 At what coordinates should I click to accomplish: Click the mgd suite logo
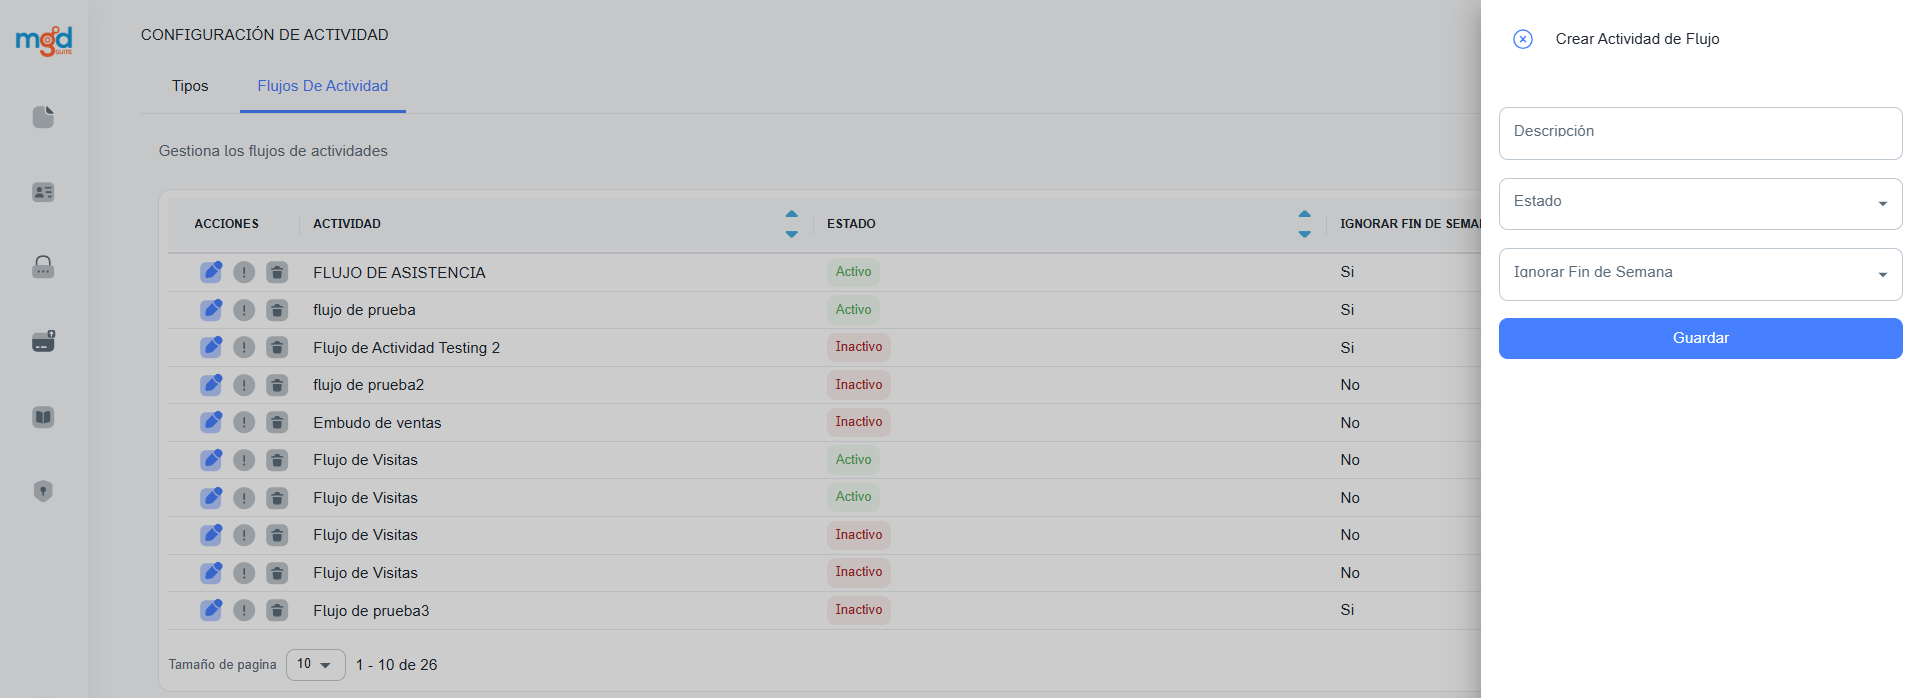[x=44, y=41]
